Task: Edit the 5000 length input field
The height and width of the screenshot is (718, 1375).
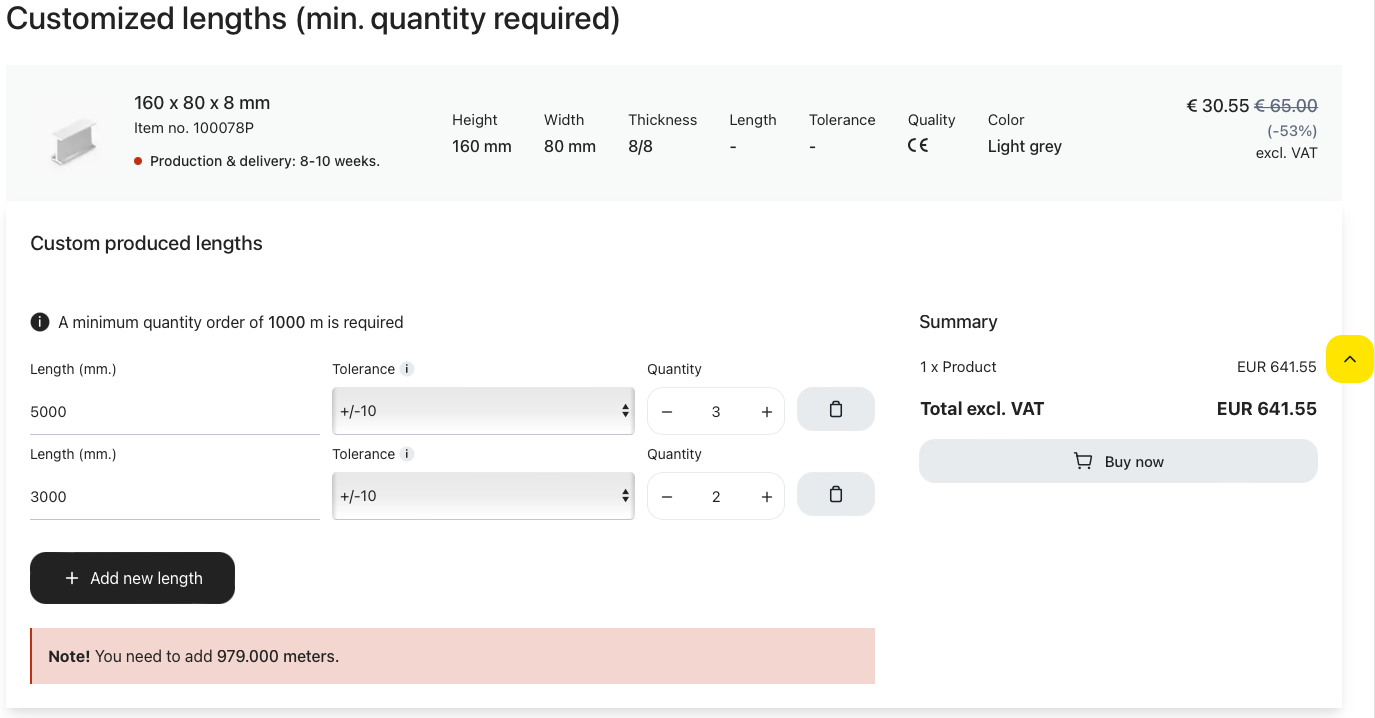Action: click(174, 412)
